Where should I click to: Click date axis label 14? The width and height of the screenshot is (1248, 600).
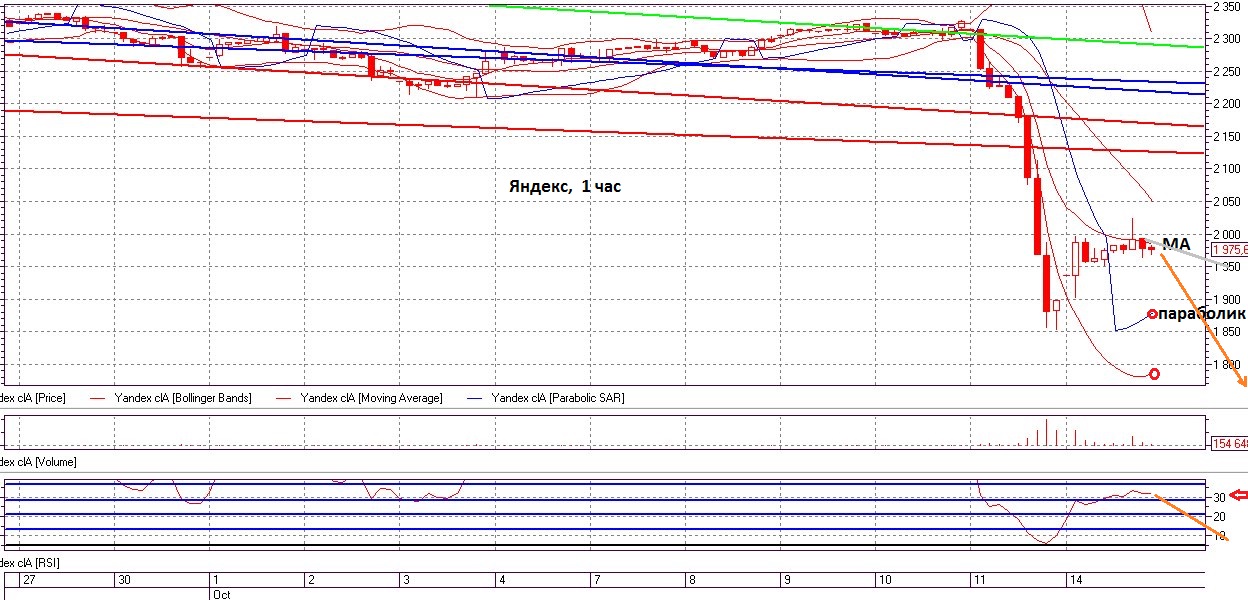click(1076, 579)
